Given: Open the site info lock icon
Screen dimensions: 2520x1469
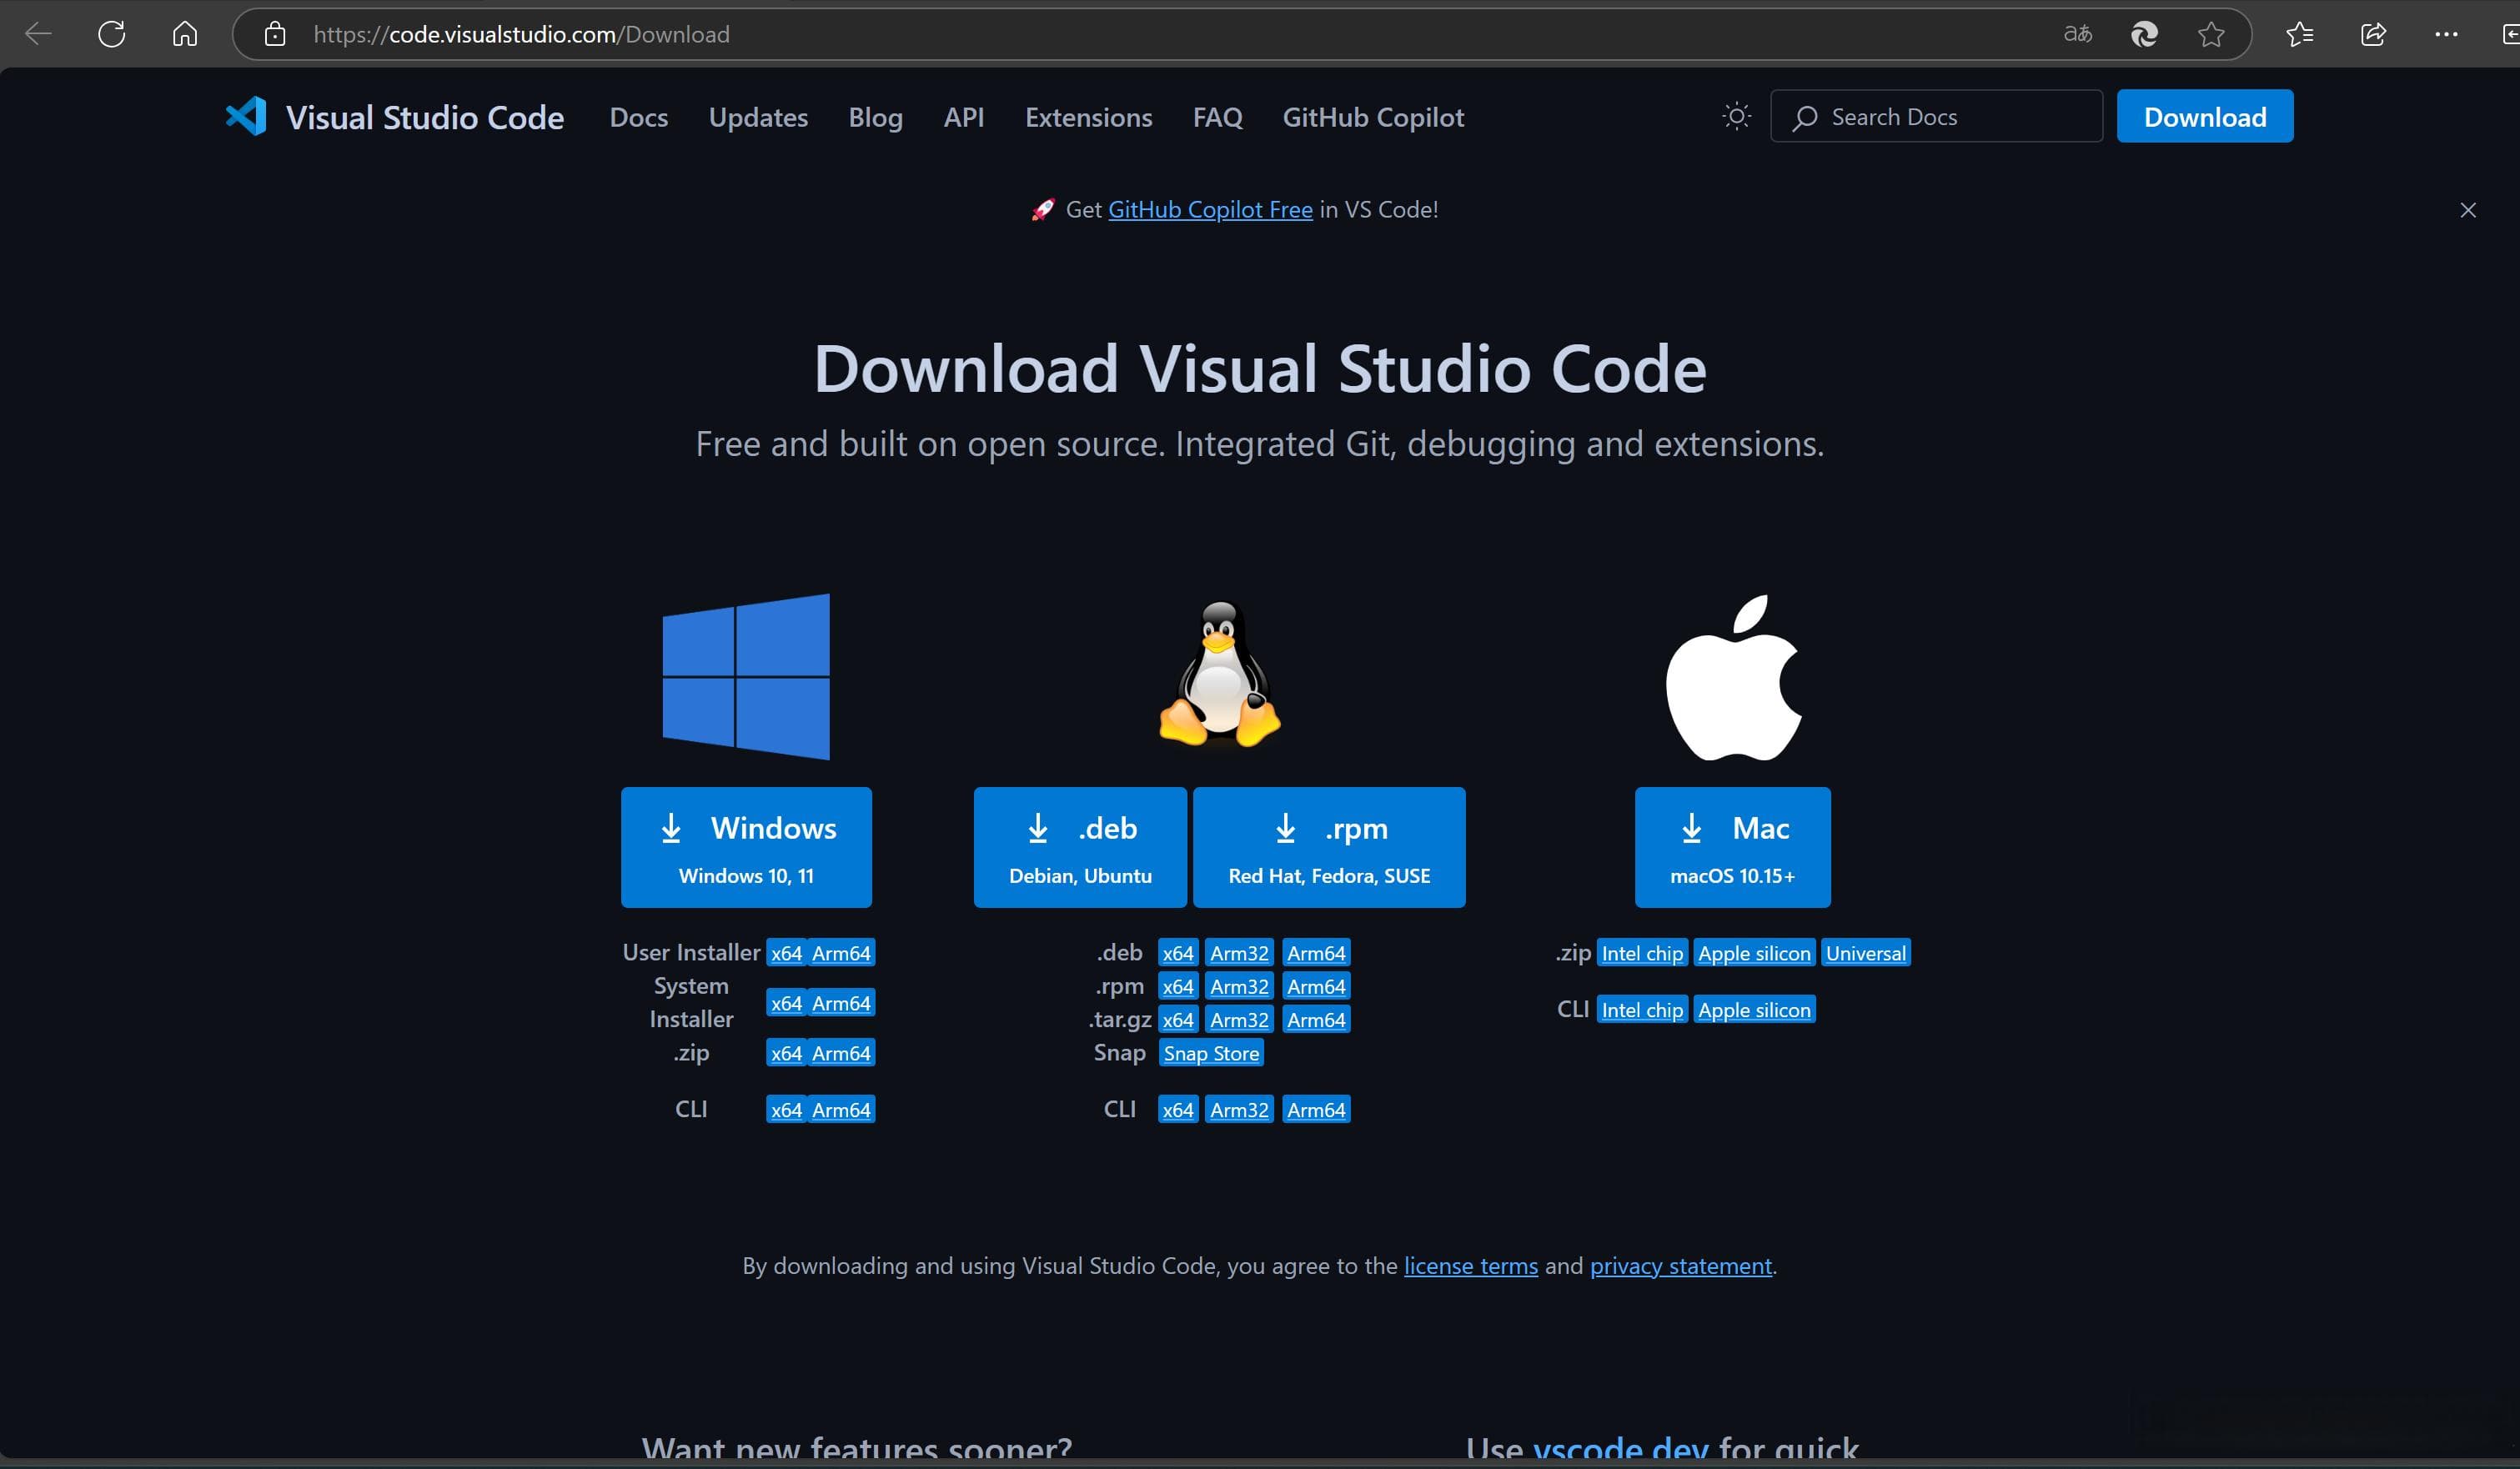Looking at the screenshot, I should click(x=275, y=34).
